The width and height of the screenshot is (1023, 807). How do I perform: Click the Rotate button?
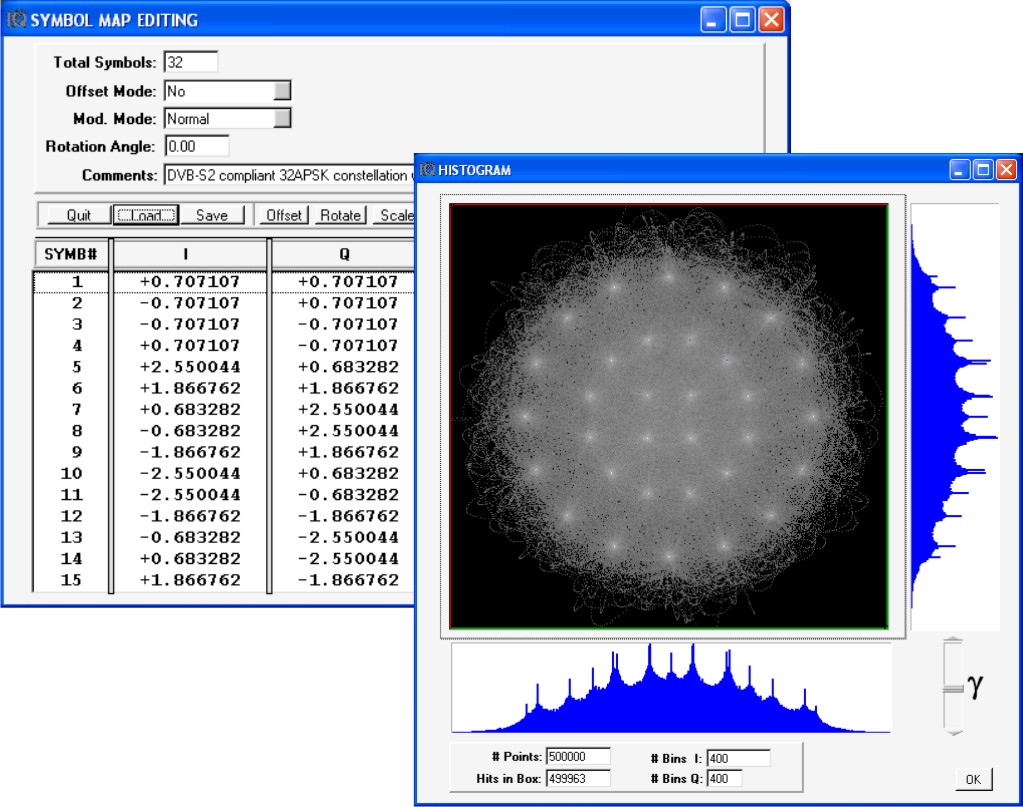(340, 215)
